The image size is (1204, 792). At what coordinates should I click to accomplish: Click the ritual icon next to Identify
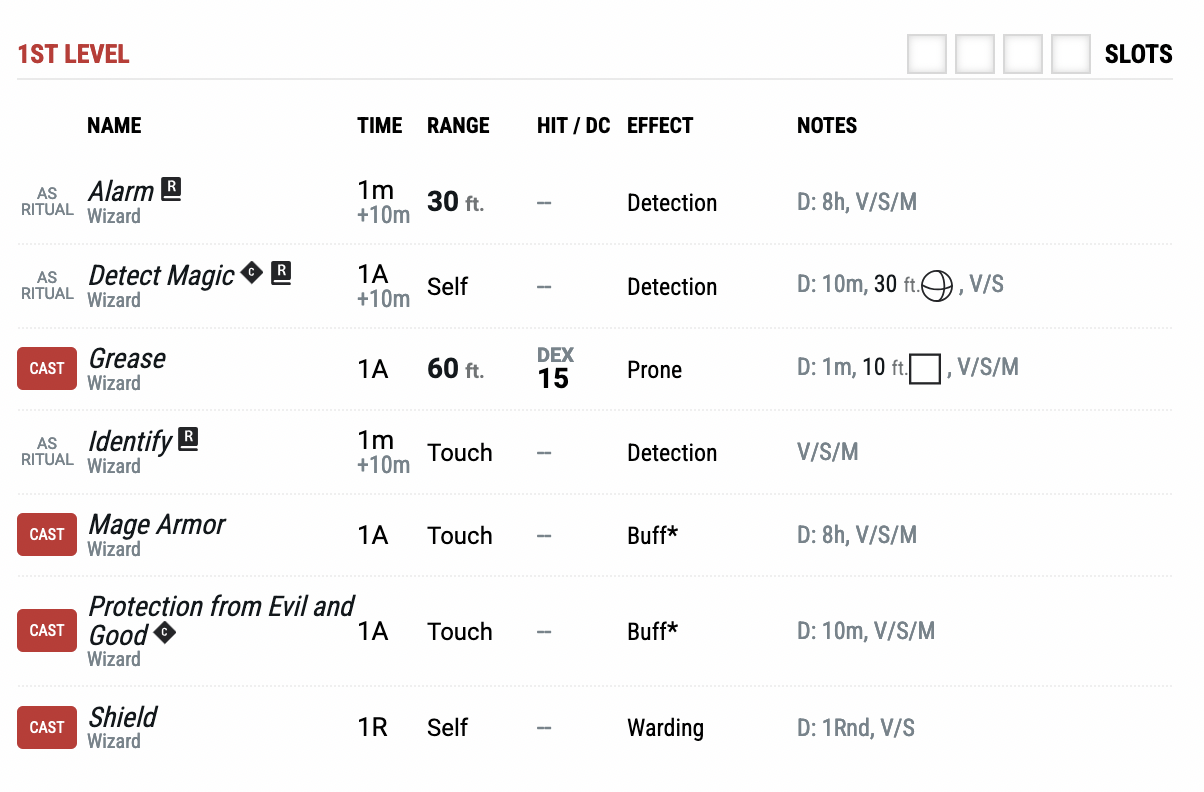pyautogui.click(x=188, y=438)
